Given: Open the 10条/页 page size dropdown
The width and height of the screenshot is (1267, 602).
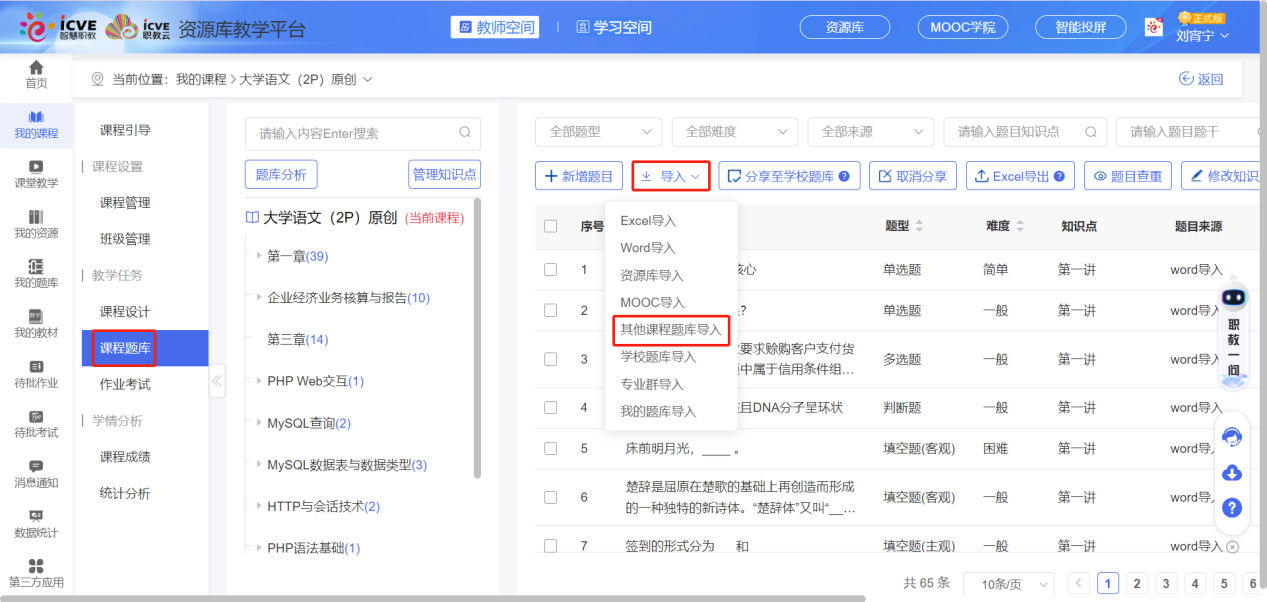Looking at the screenshot, I should 1008,584.
